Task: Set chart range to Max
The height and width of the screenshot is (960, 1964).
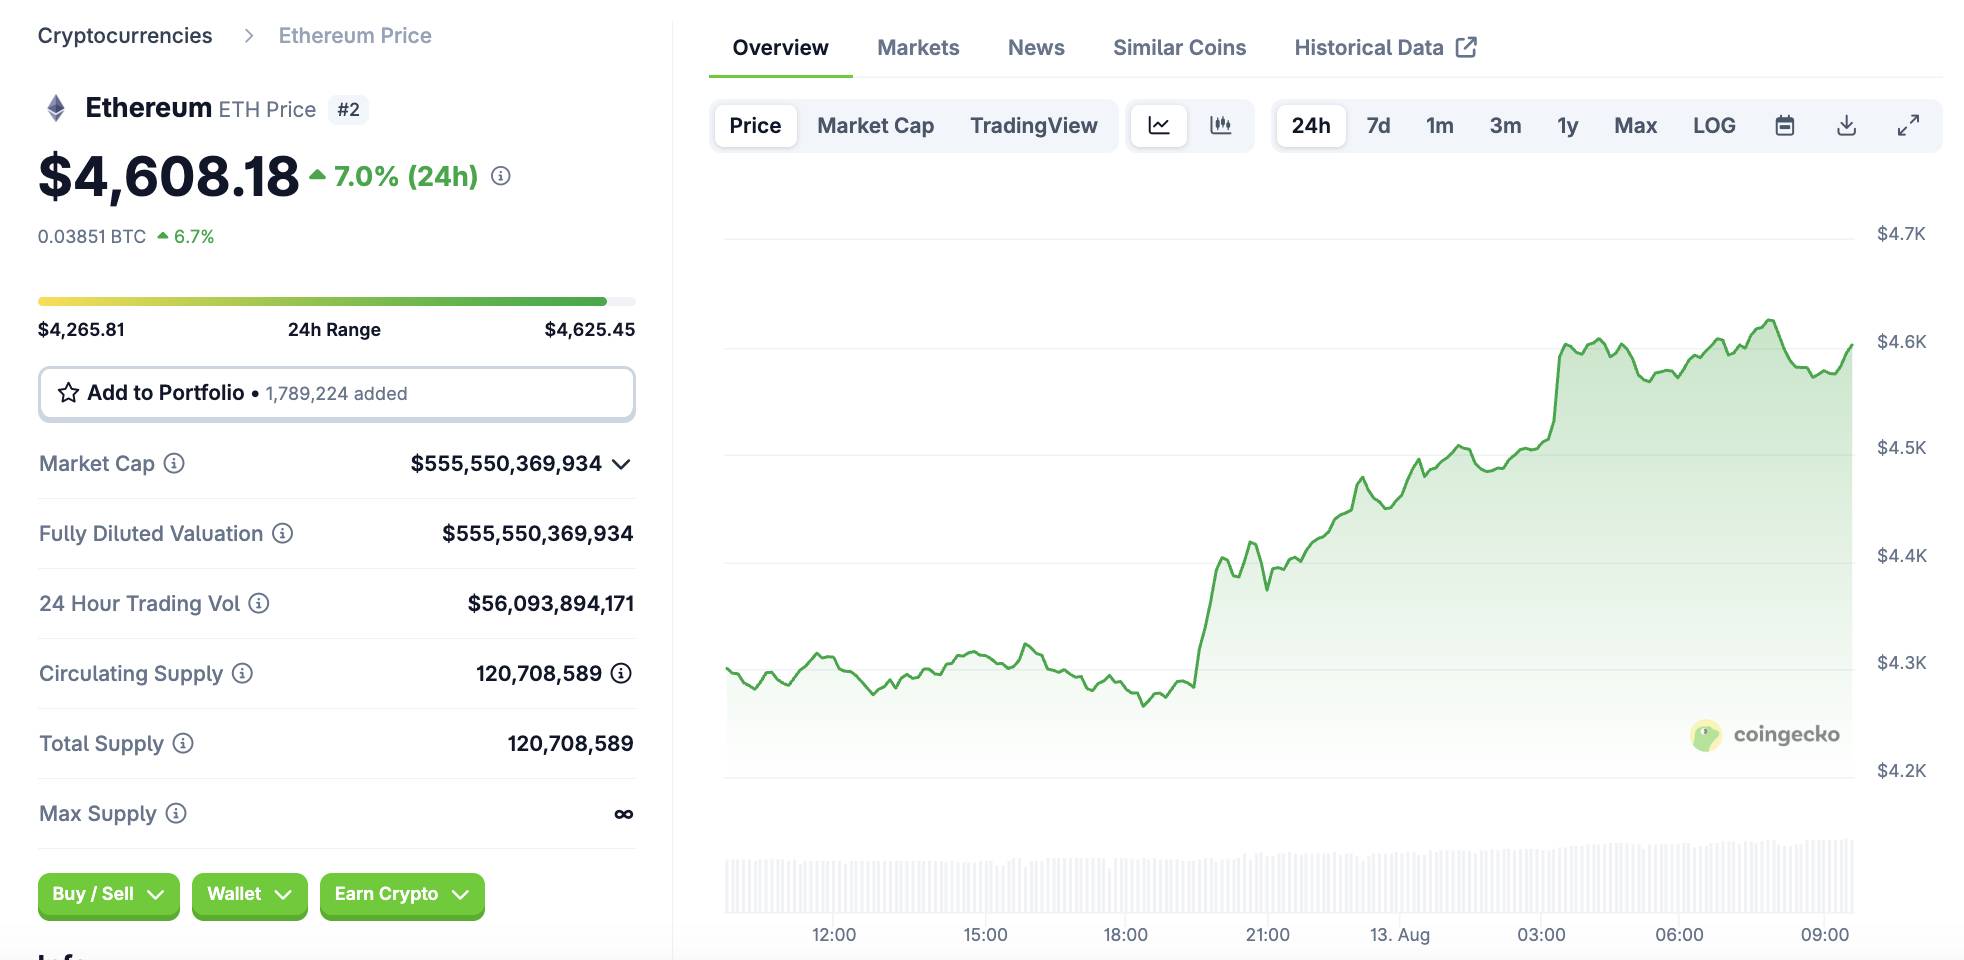Action: pyautogui.click(x=1635, y=126)
